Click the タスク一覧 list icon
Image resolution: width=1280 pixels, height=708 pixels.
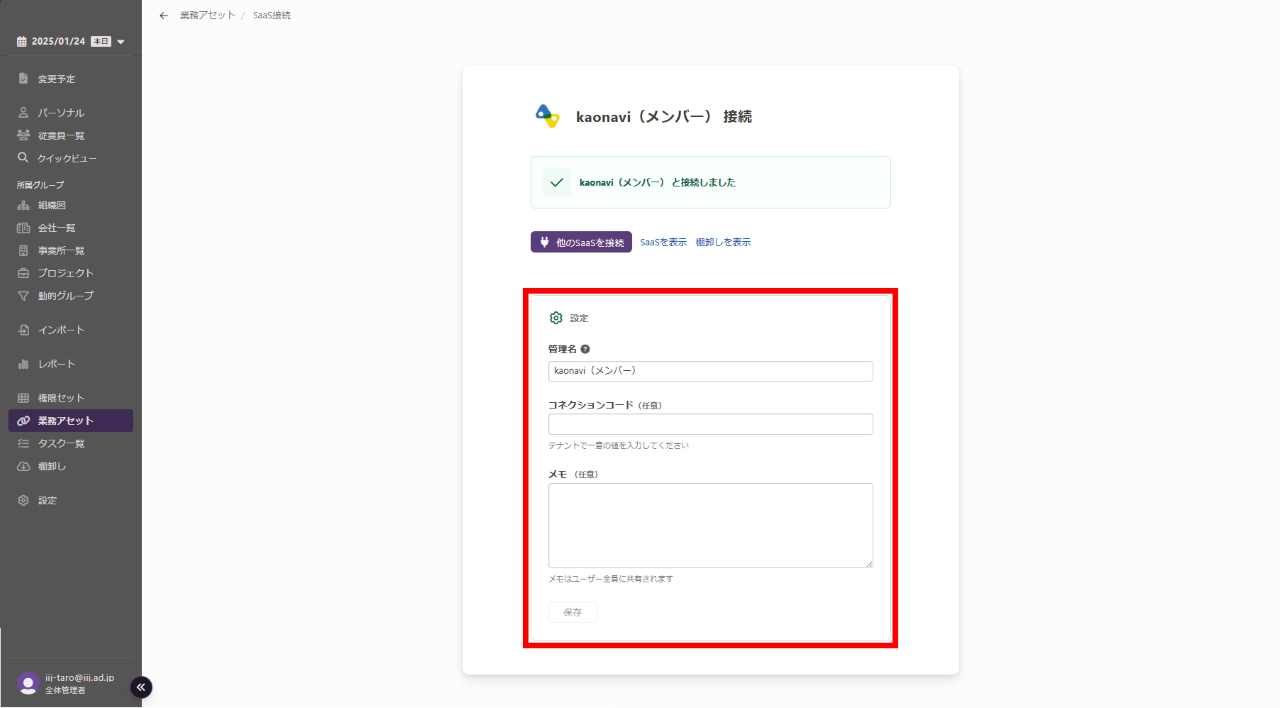click(x=23, y=443)
